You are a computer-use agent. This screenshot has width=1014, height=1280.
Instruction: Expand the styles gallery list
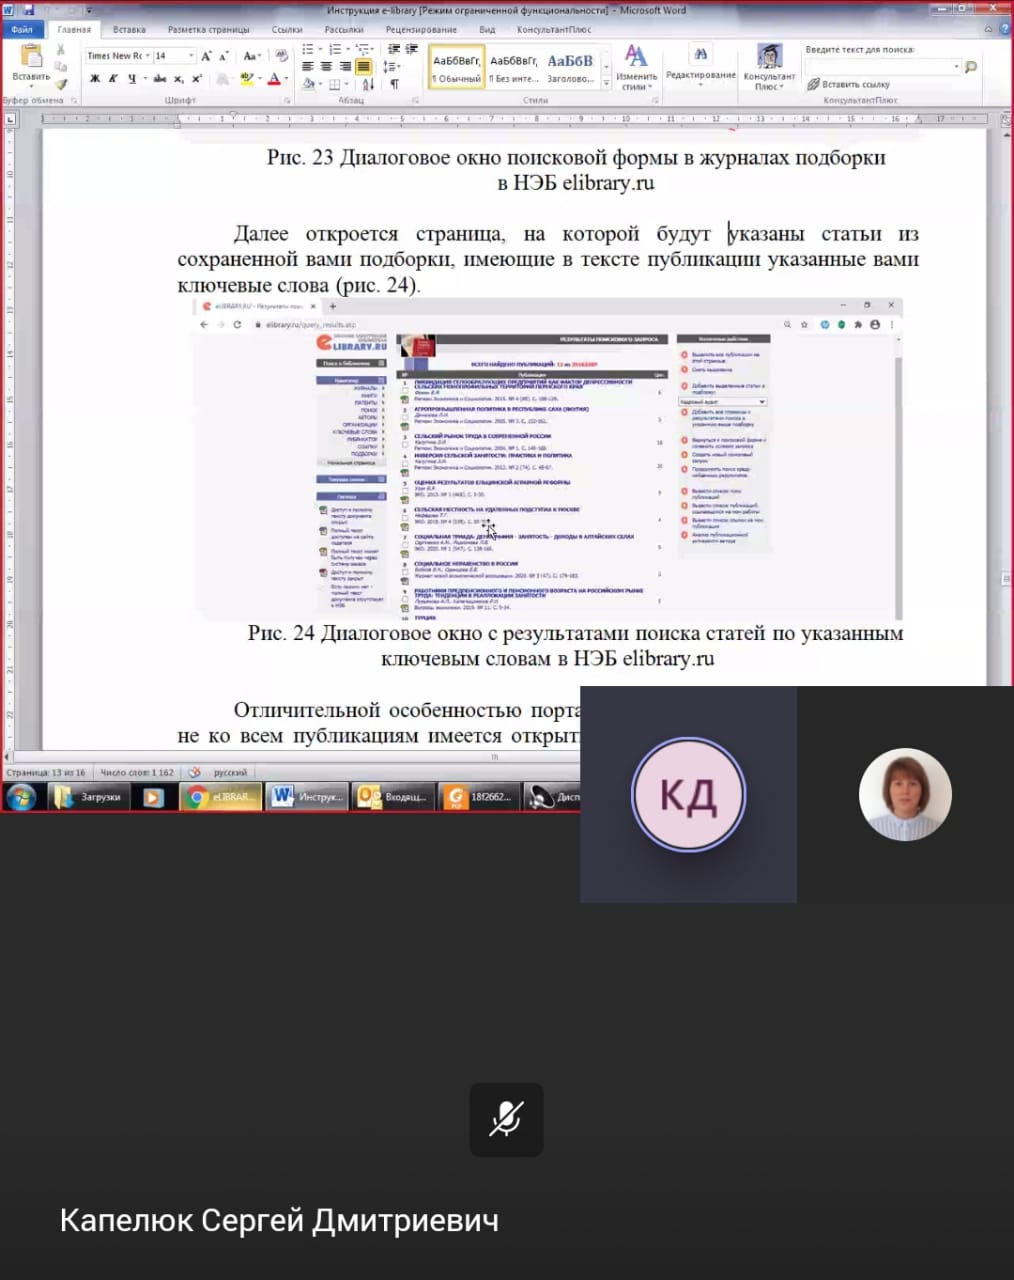point(606,84)
